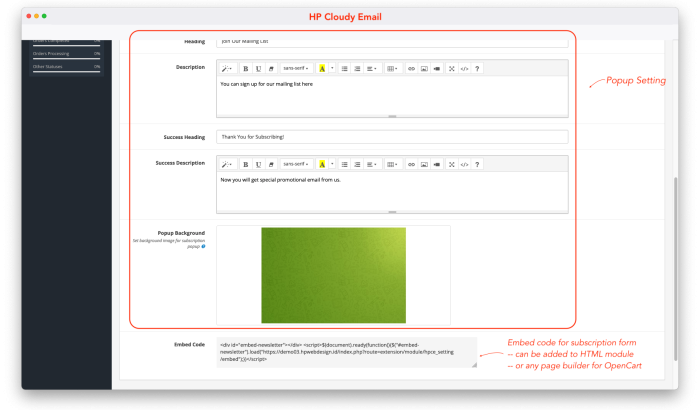The width and height of the screenshot is (700, 410).
Task: Open the Style wand in Description toolbar
Action: [227, 68]
